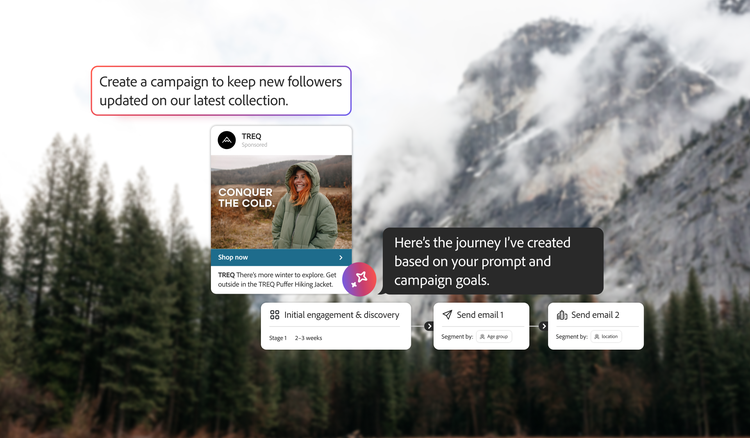Click the icon beside Send email 2

pos(562,315)
